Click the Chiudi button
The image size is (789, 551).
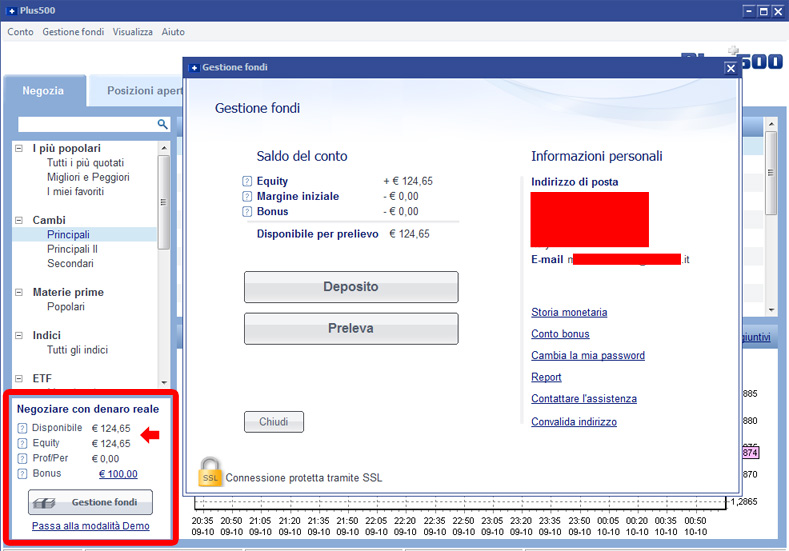(274, 422)
